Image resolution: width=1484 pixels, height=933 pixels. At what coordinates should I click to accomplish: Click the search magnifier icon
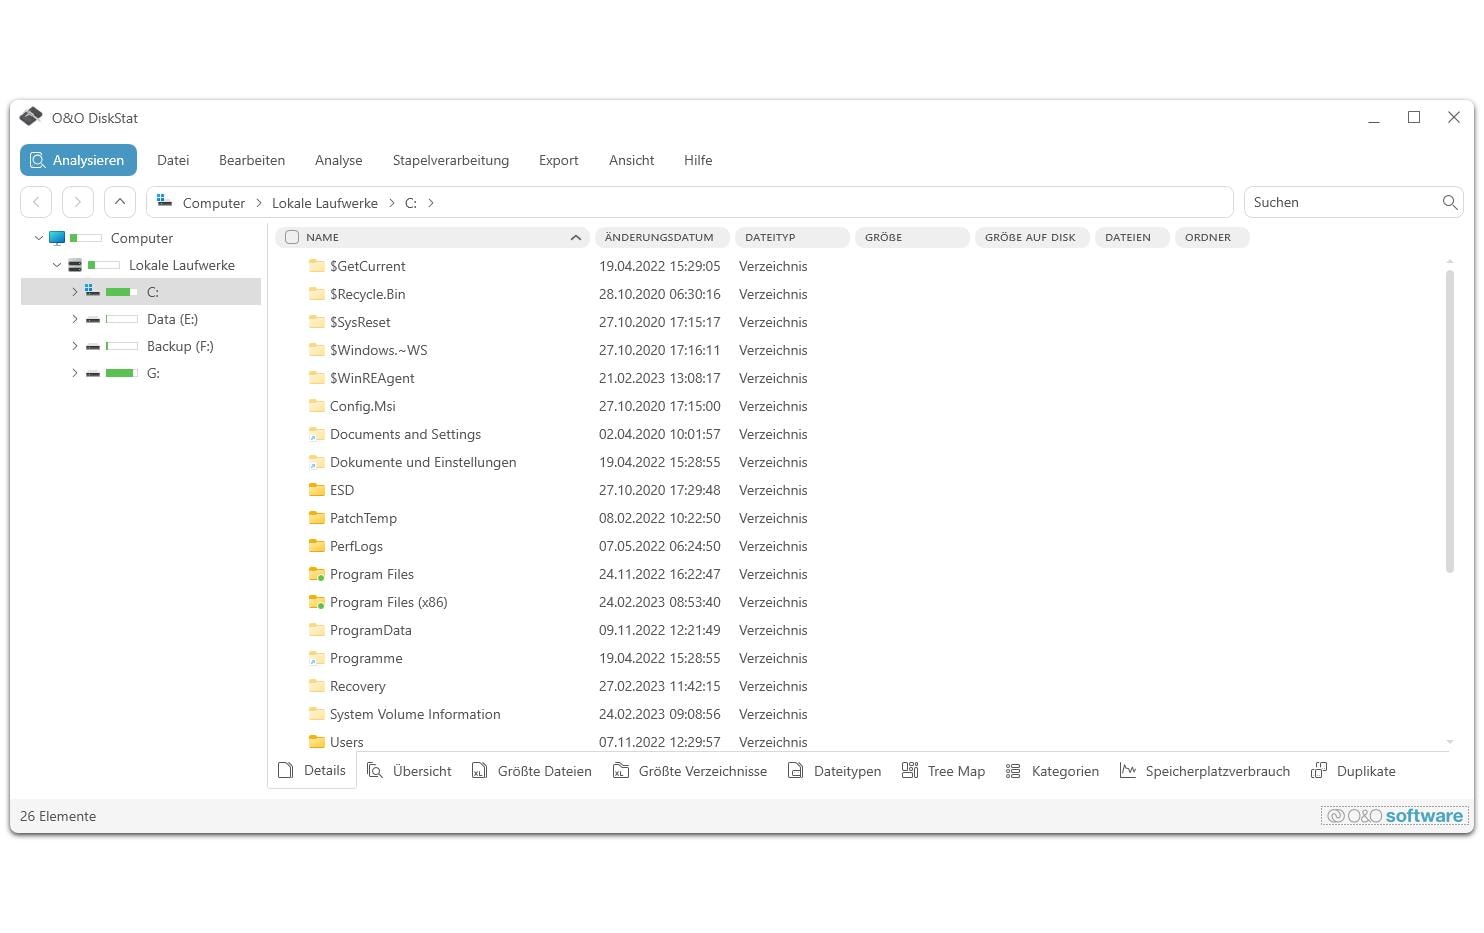pos(1449,202)
